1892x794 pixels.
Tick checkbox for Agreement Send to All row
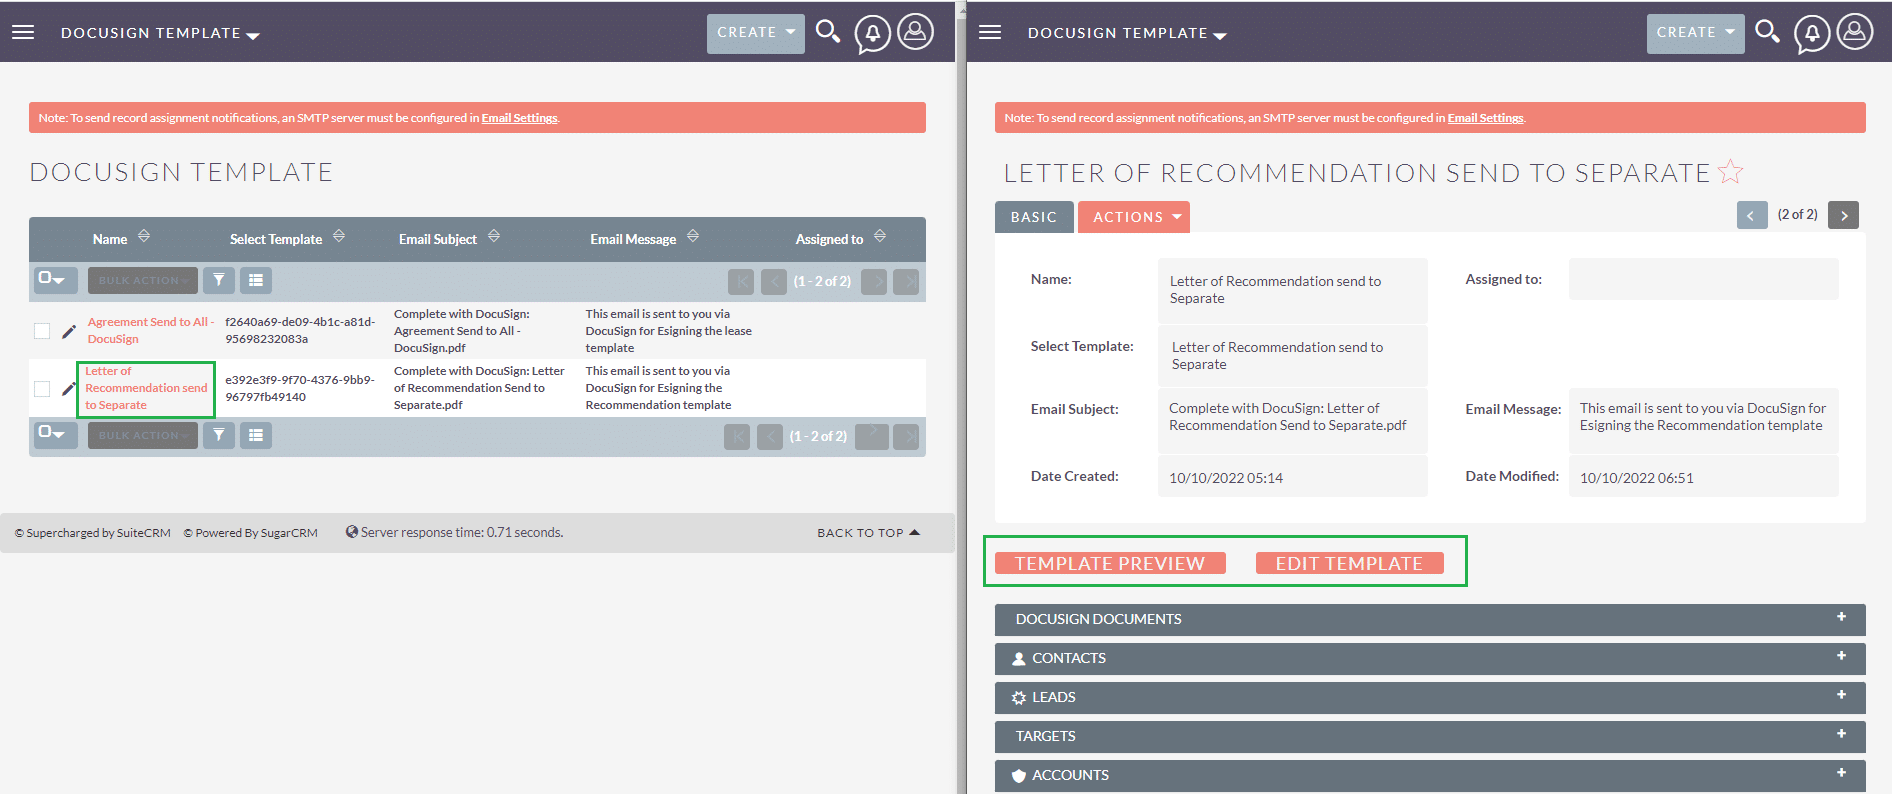pos(42,331)
